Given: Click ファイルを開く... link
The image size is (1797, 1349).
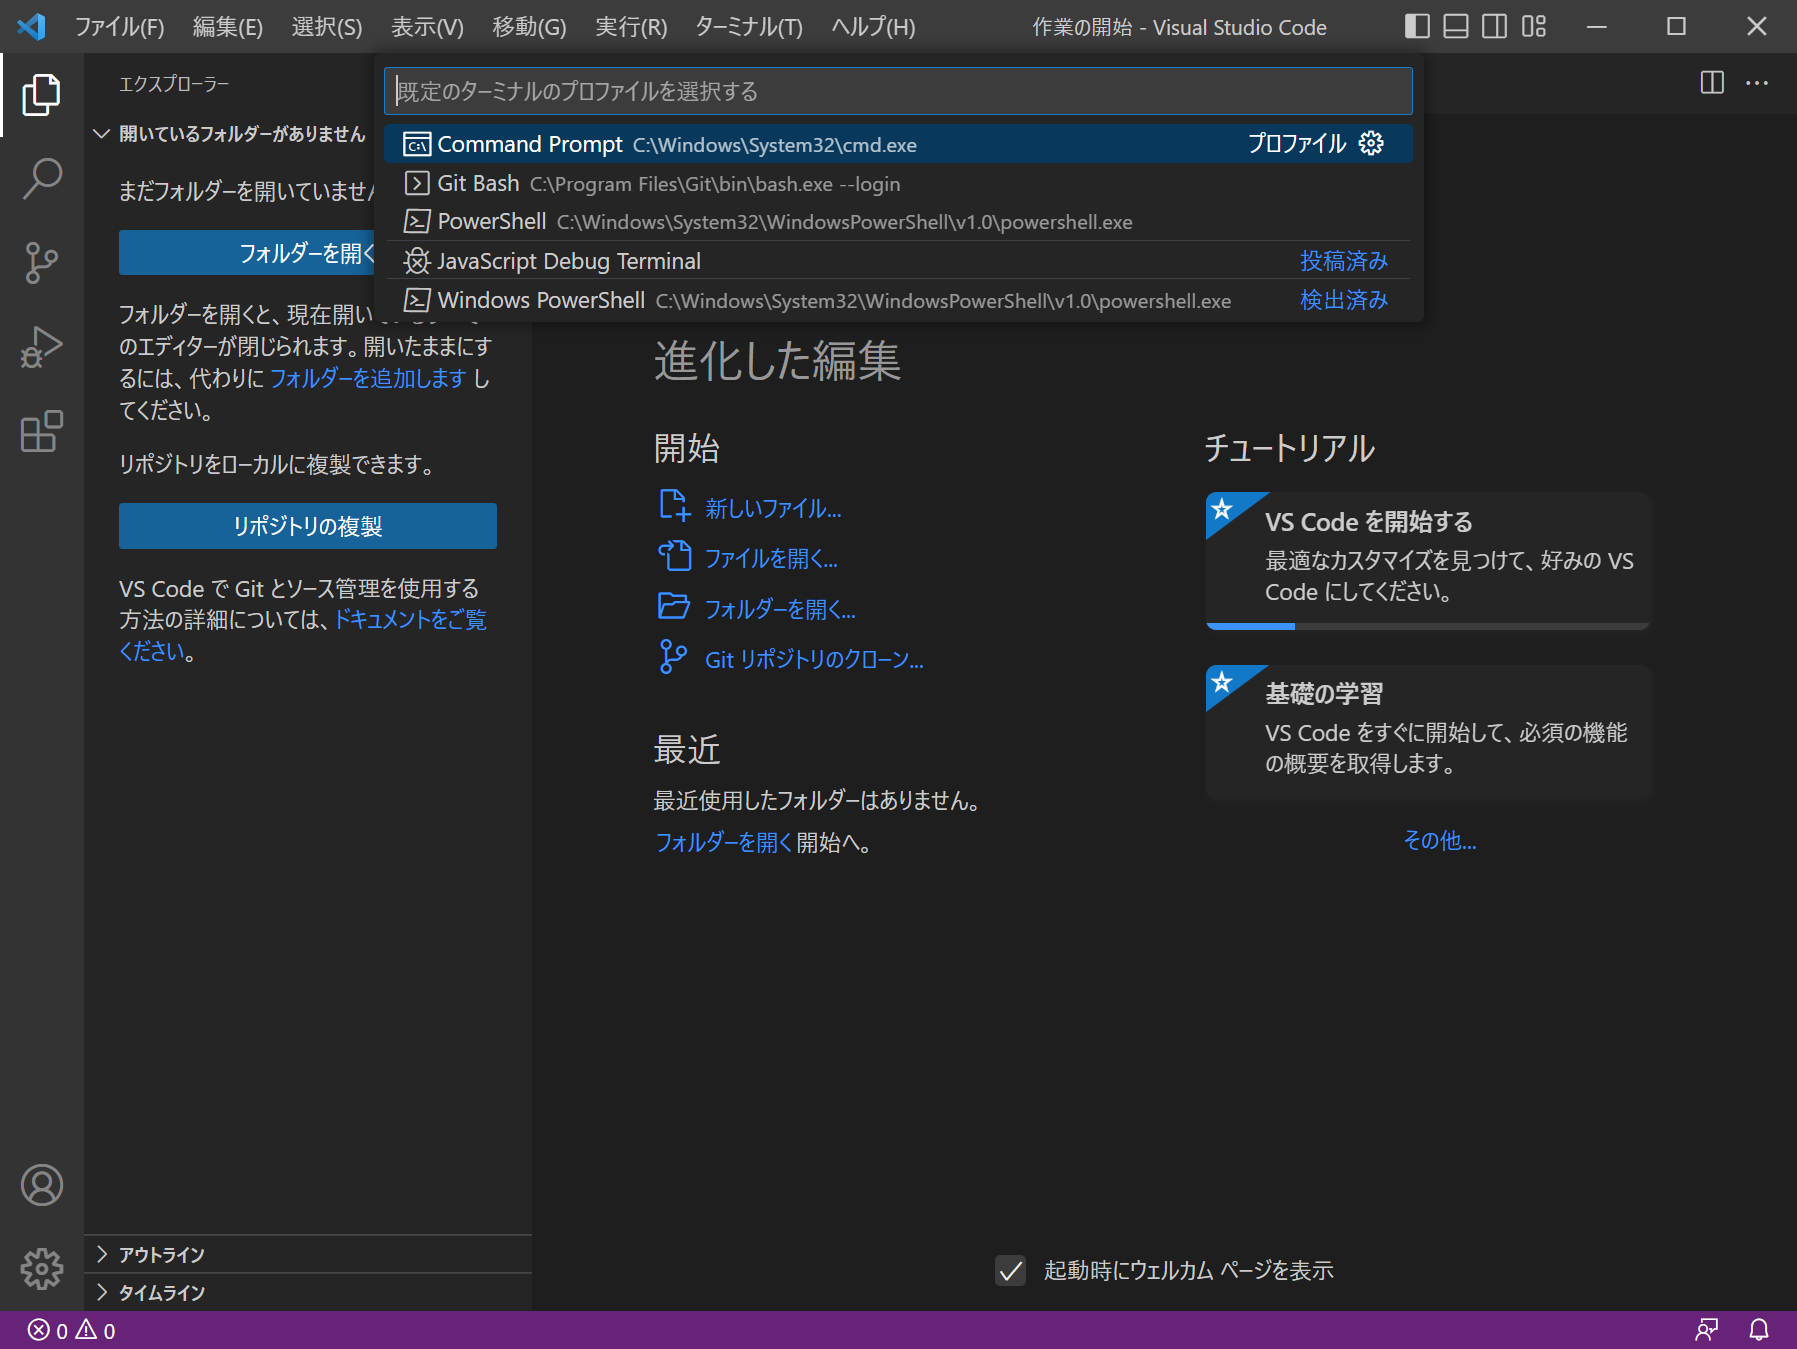Looking at the screenshot, I should 771,558.
